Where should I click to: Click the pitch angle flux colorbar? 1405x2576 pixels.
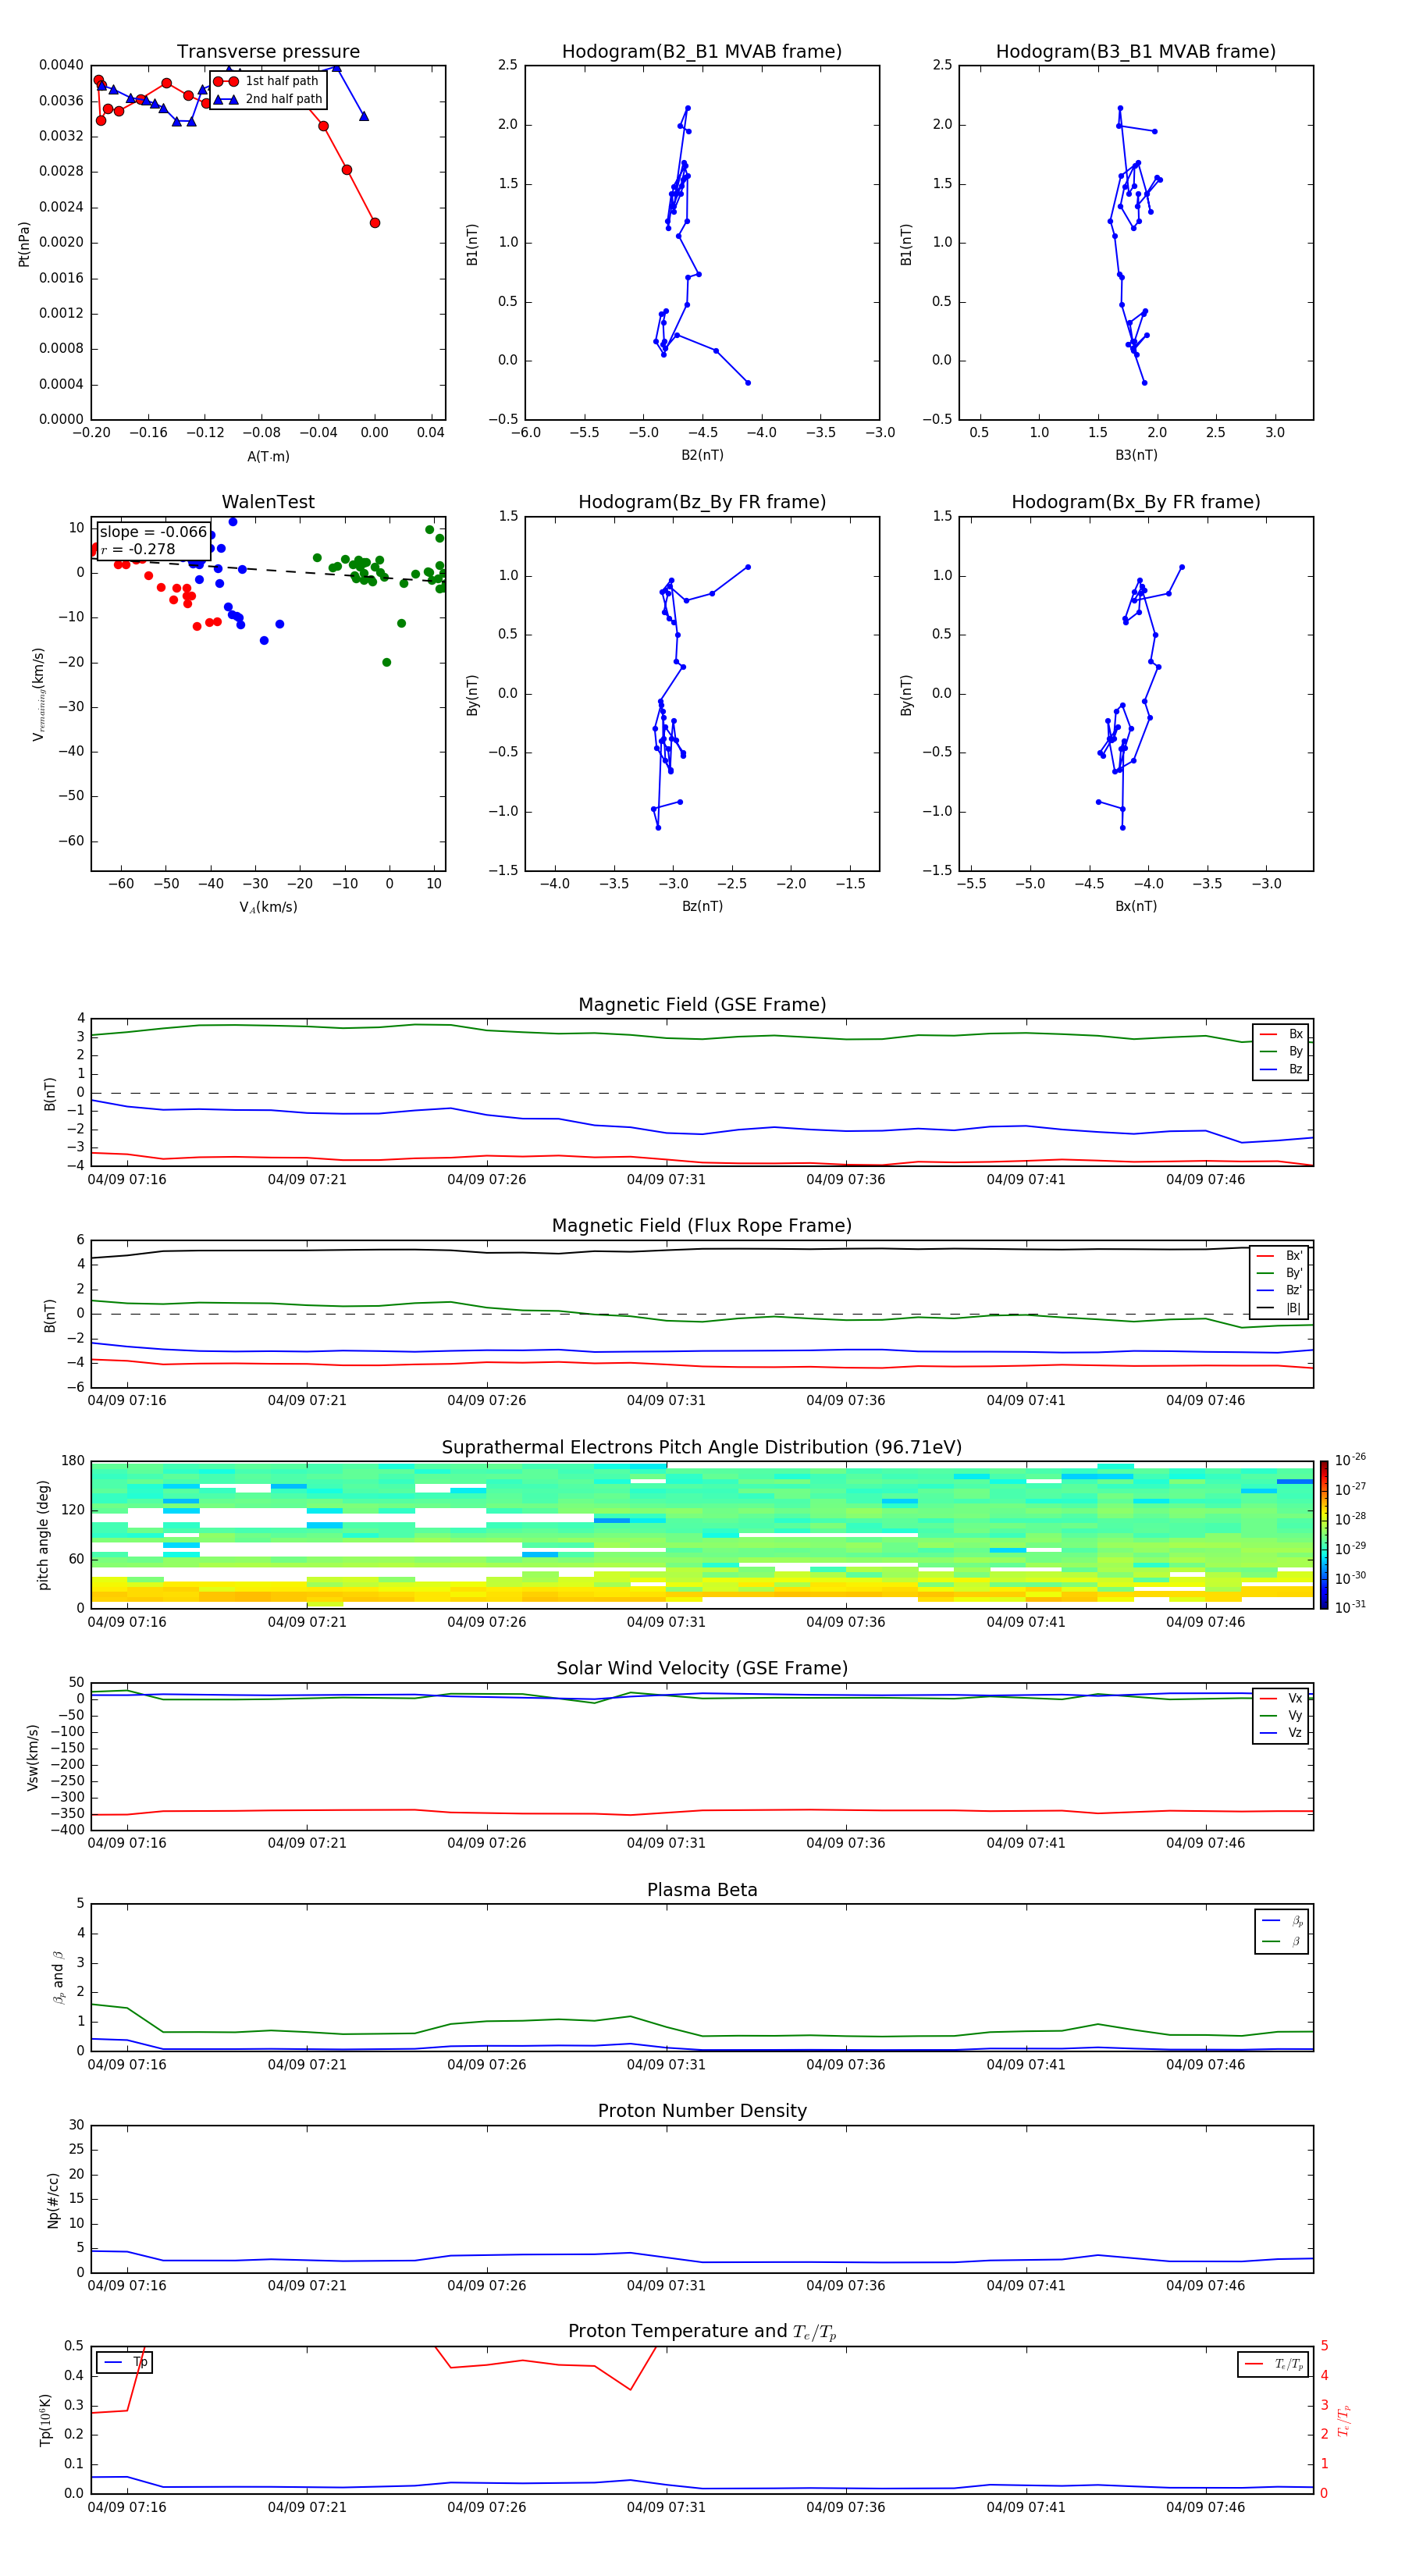tap(1324, 1535)
